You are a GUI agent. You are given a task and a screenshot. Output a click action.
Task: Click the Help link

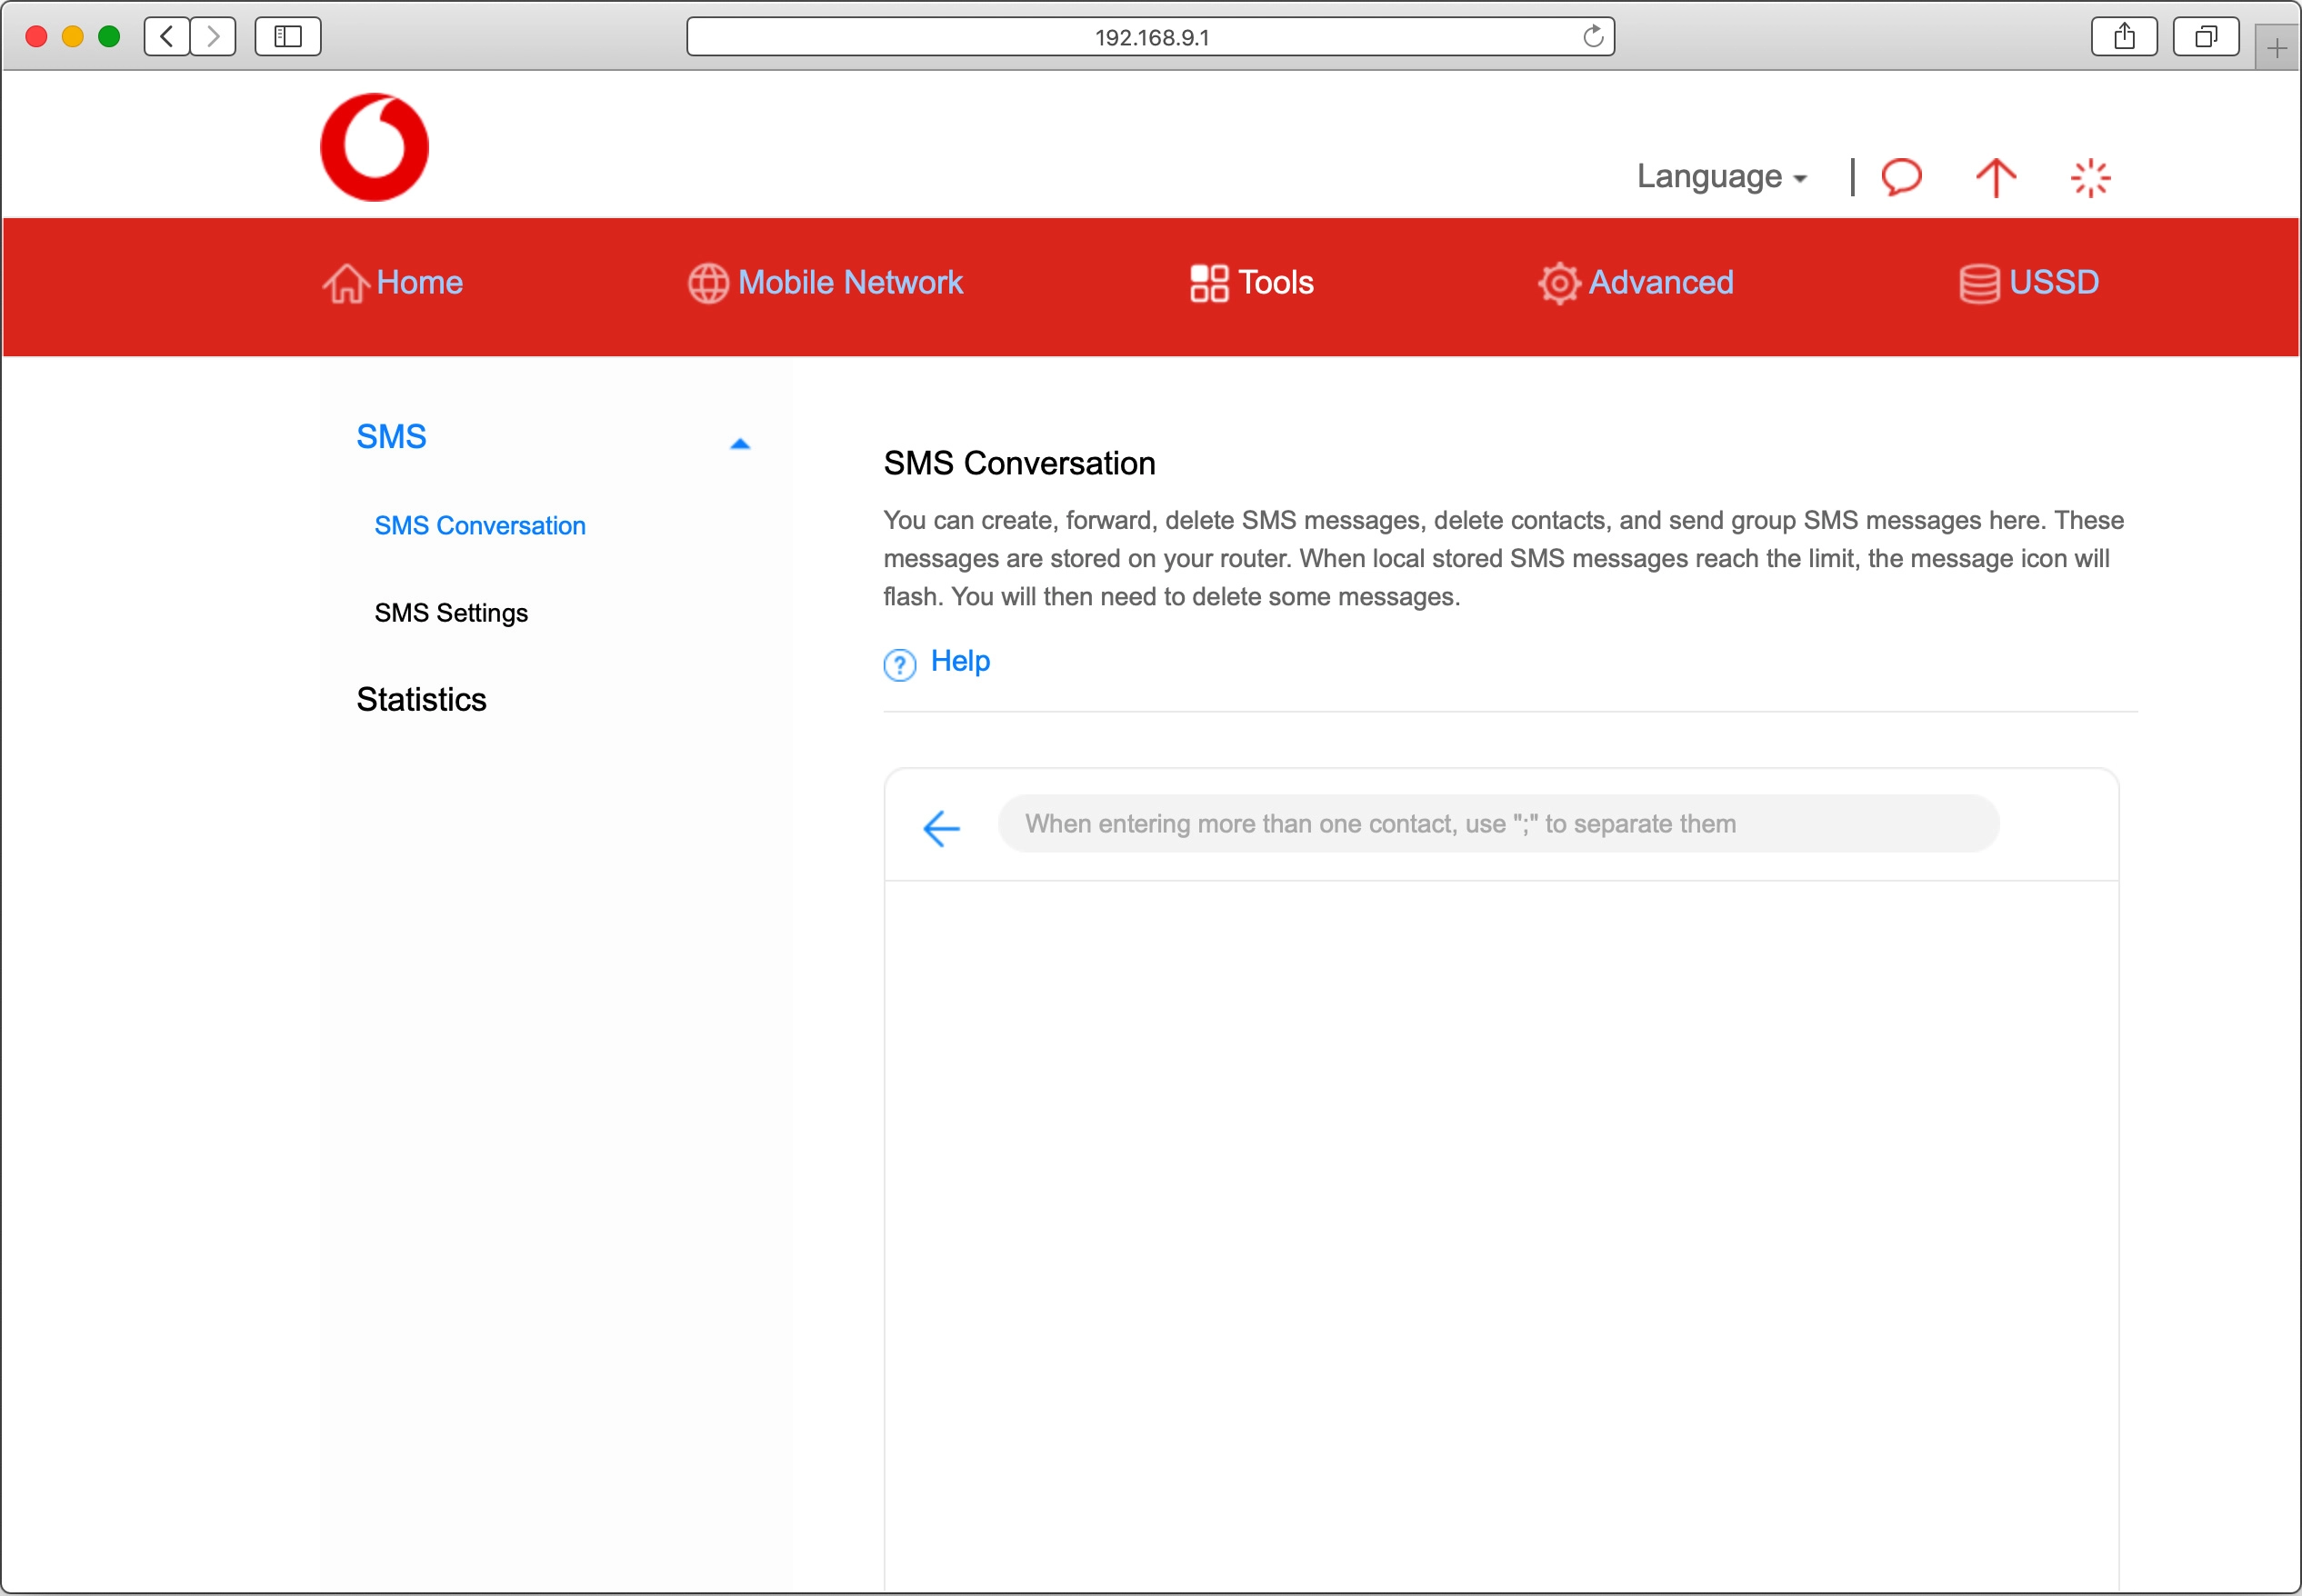tap(959, 661)
